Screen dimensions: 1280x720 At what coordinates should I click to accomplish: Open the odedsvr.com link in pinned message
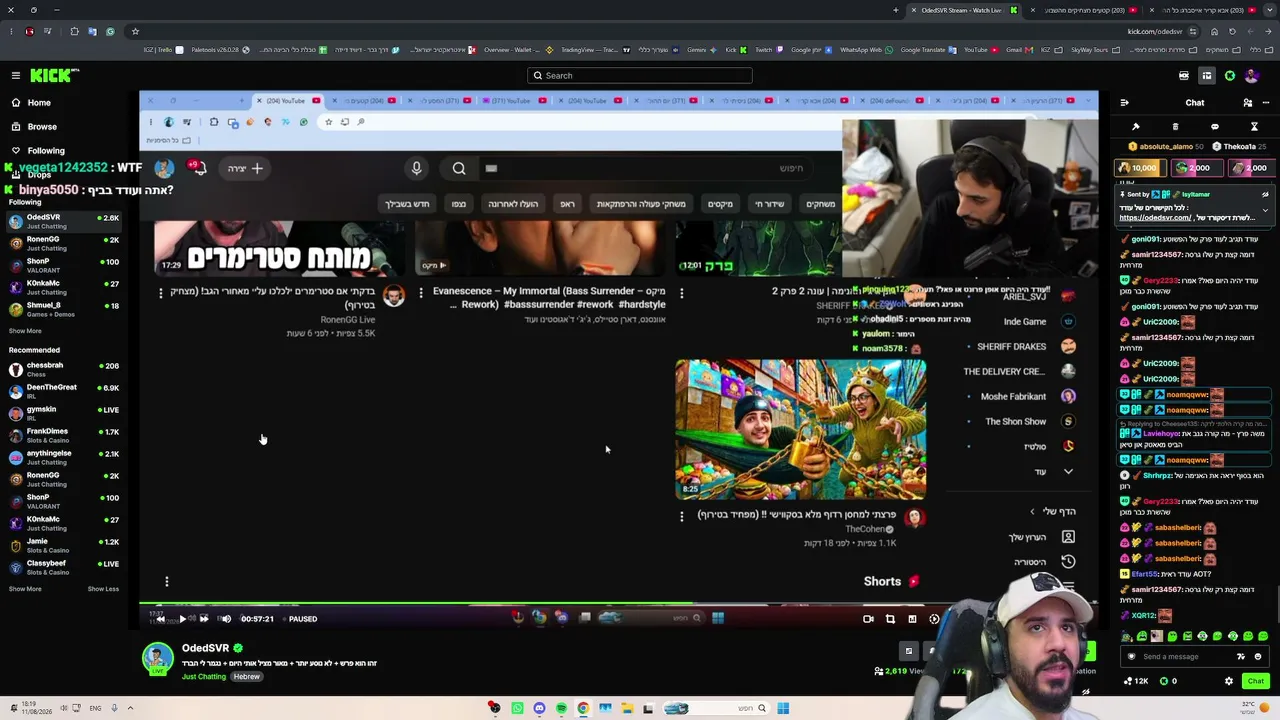pyautogui.click(x=1156, y=218)
